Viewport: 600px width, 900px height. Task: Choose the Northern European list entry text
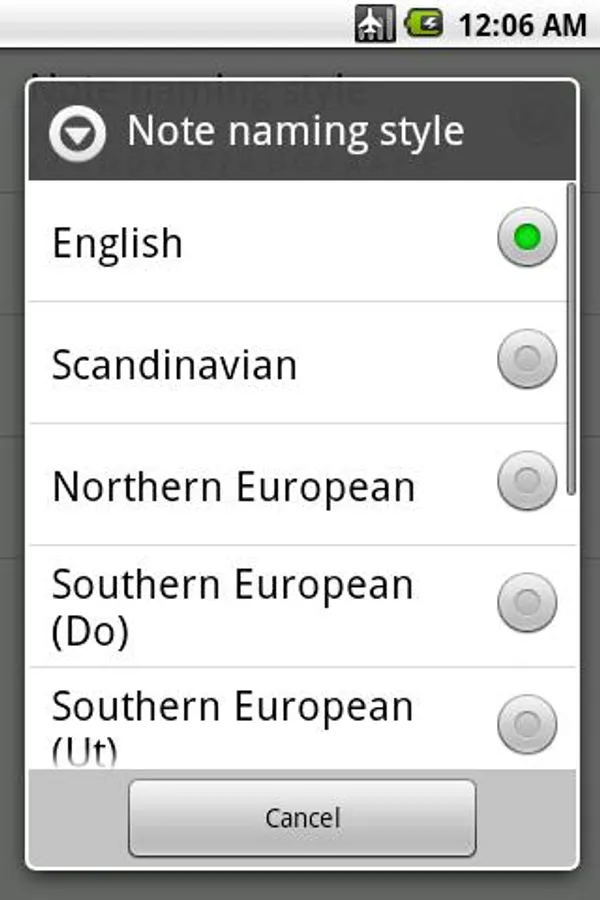(233, 487)
